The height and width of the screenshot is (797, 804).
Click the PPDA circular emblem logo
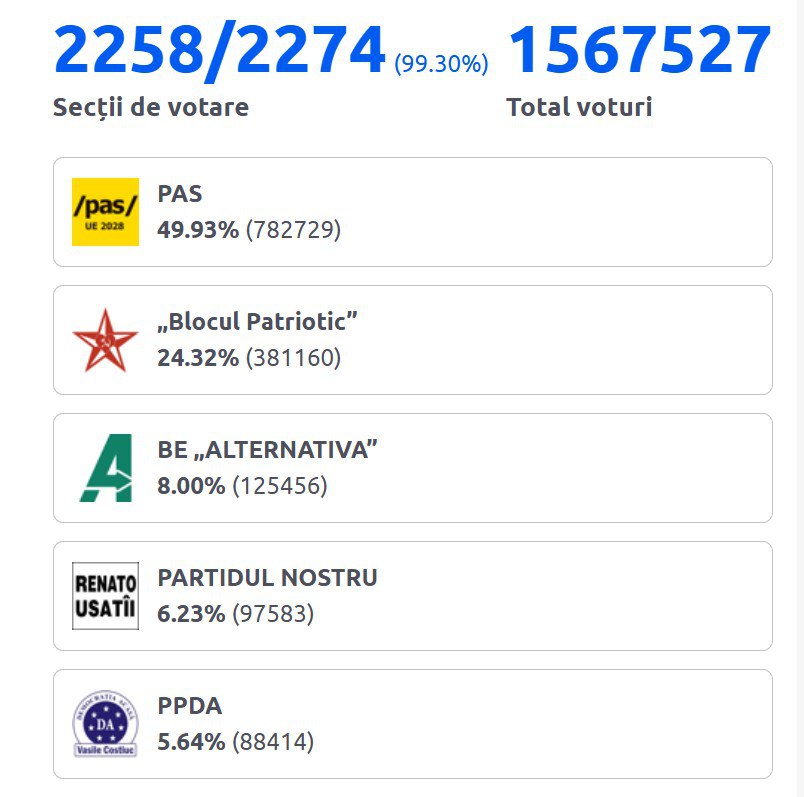tap(105, 724)
